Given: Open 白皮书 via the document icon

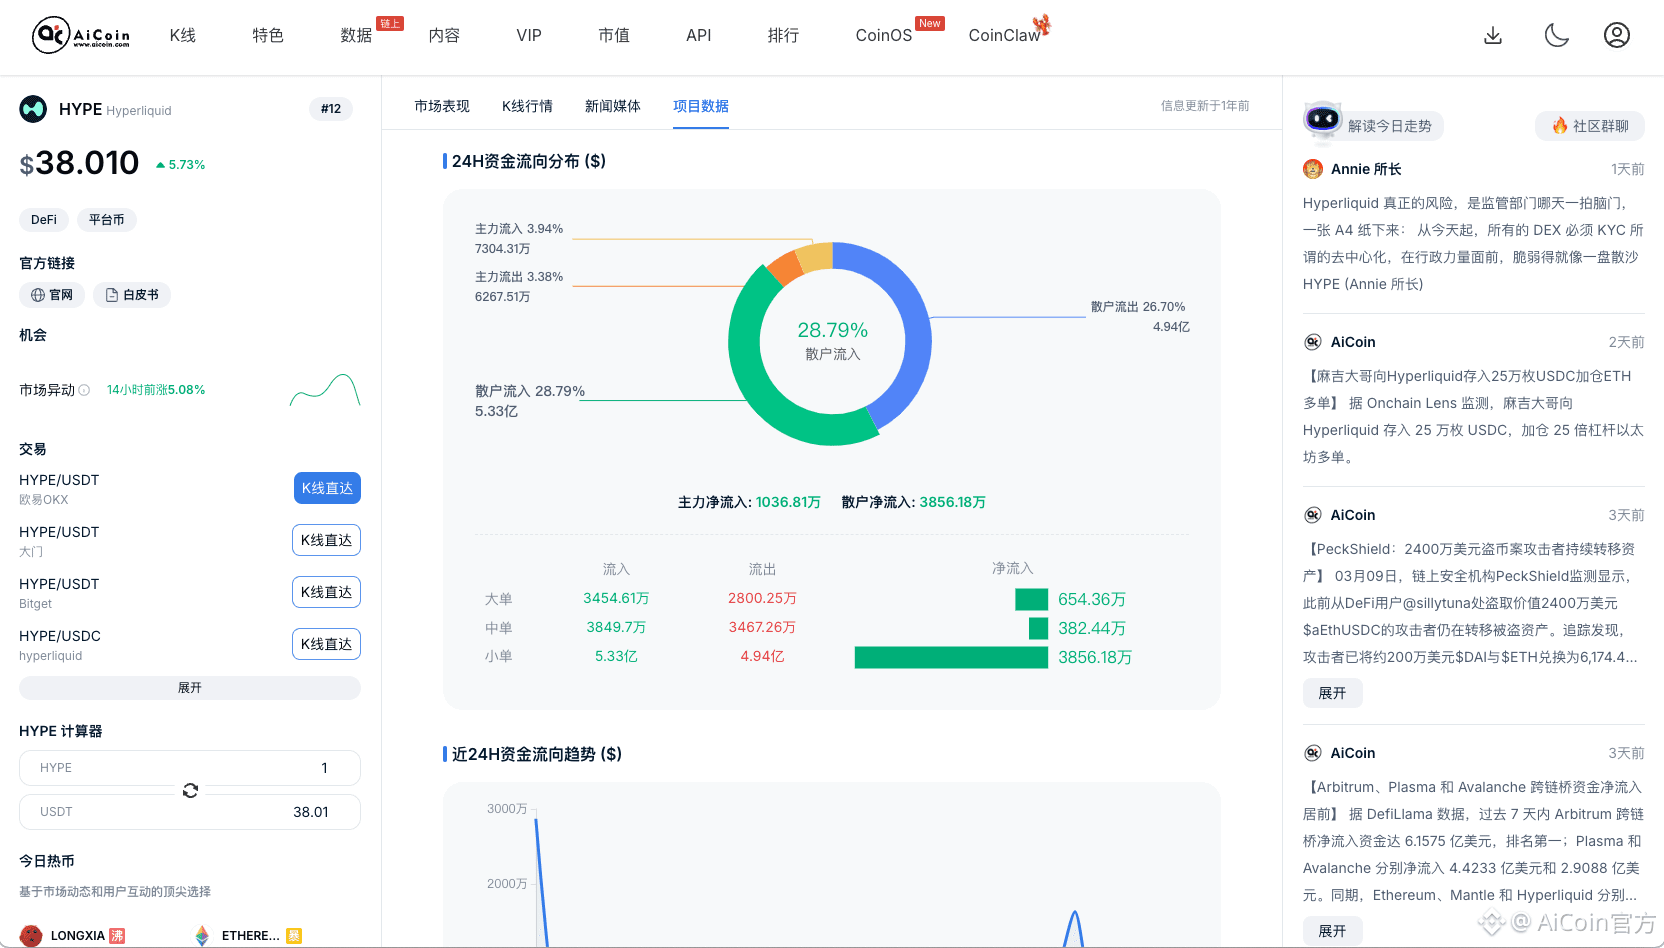Looking at the screenshot, I should tap(110, 295).
